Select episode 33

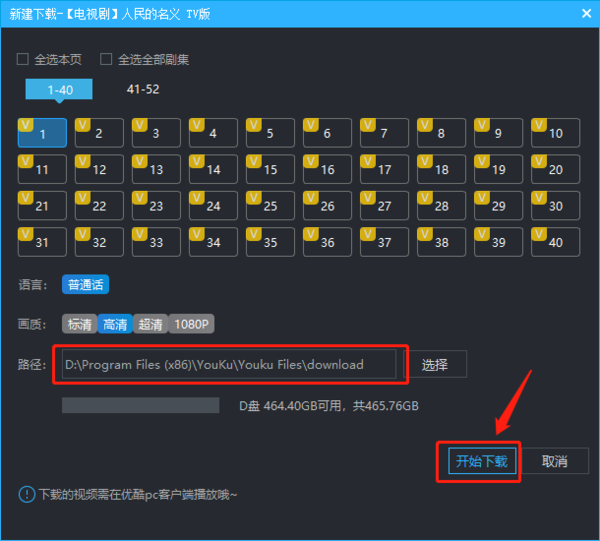click(156, 242)
